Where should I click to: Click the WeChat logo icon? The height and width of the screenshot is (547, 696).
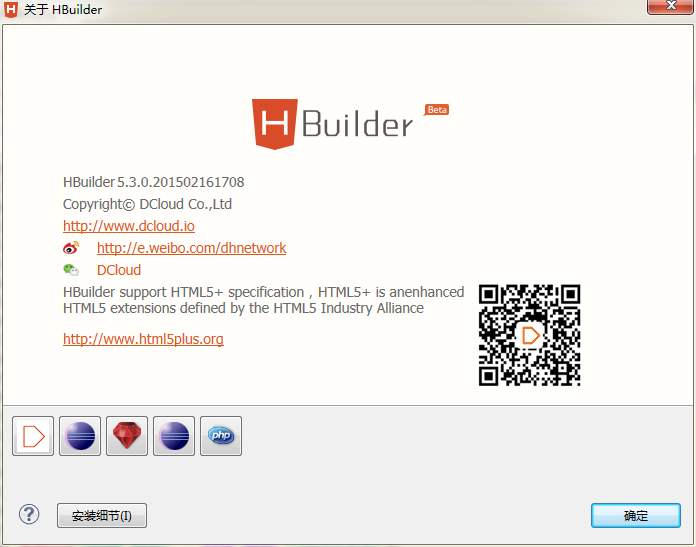(x=71, y=270)
